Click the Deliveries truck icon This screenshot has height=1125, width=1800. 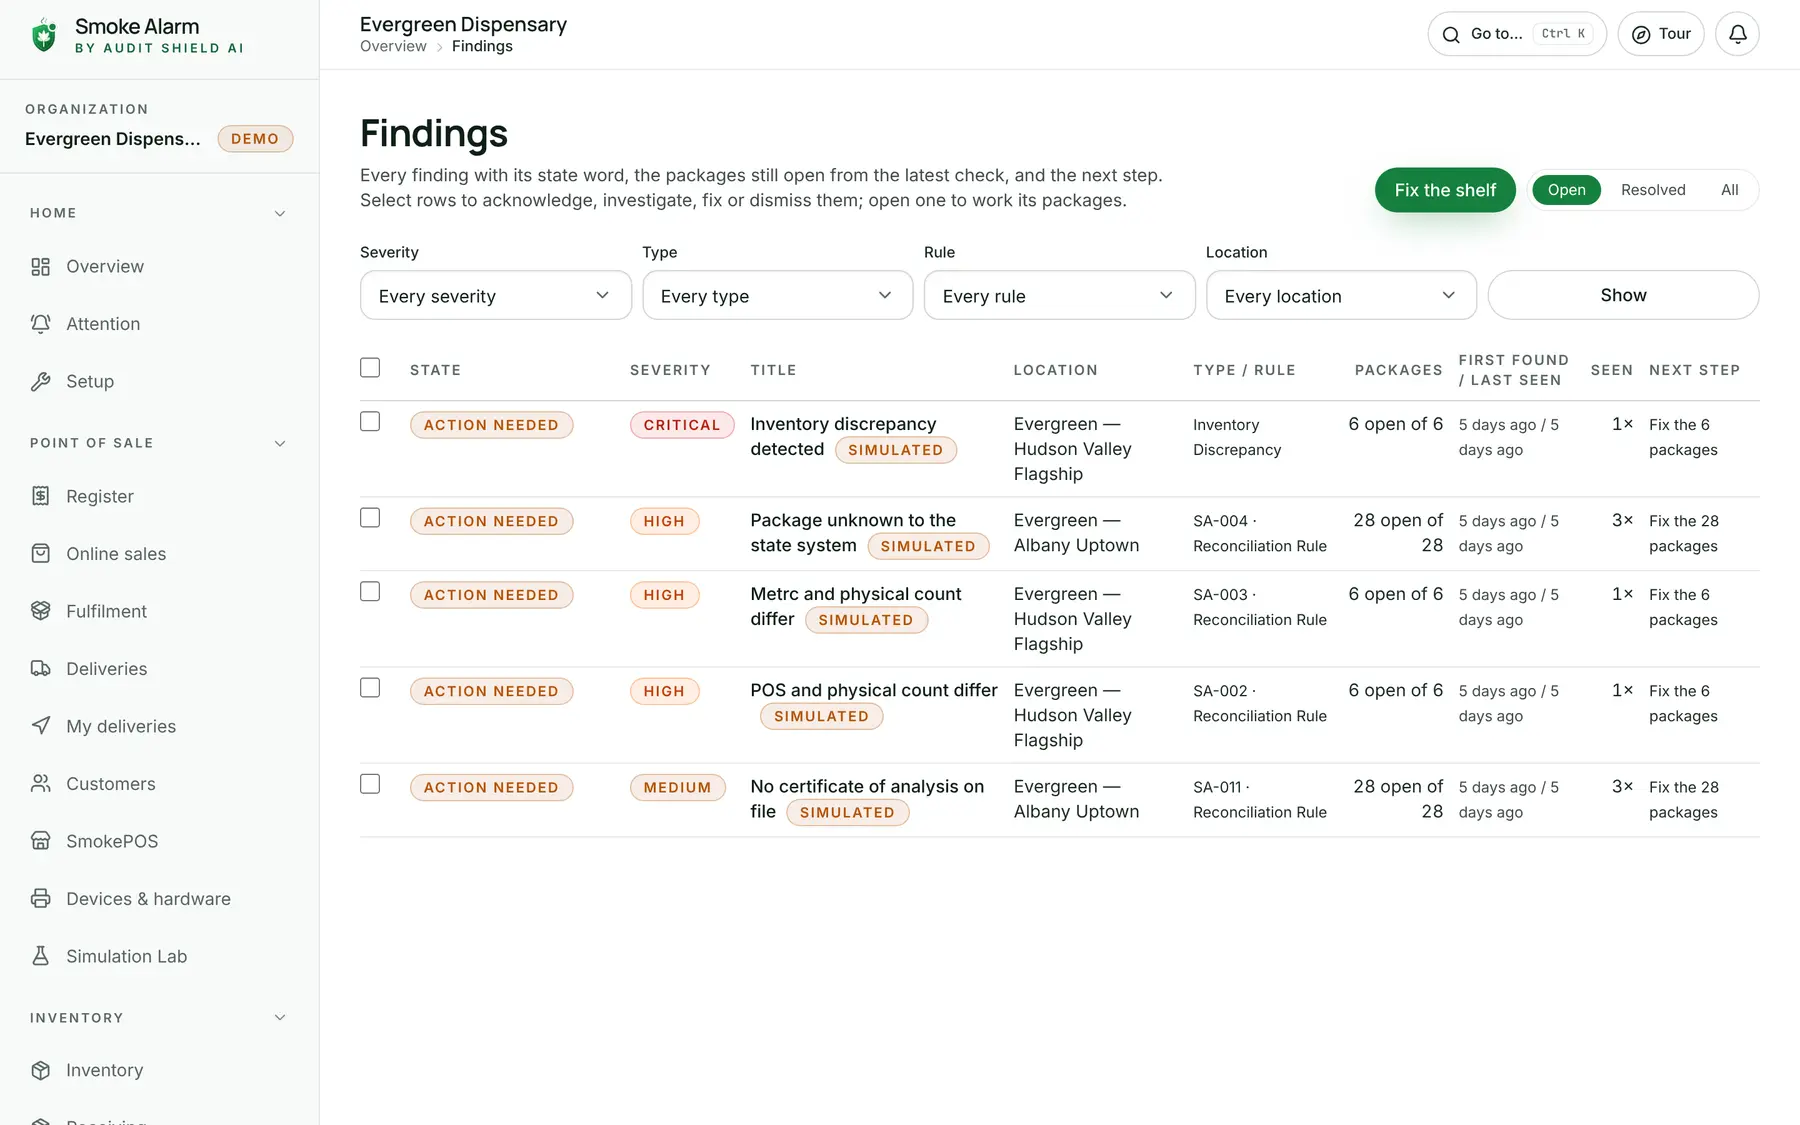point(40,669)
